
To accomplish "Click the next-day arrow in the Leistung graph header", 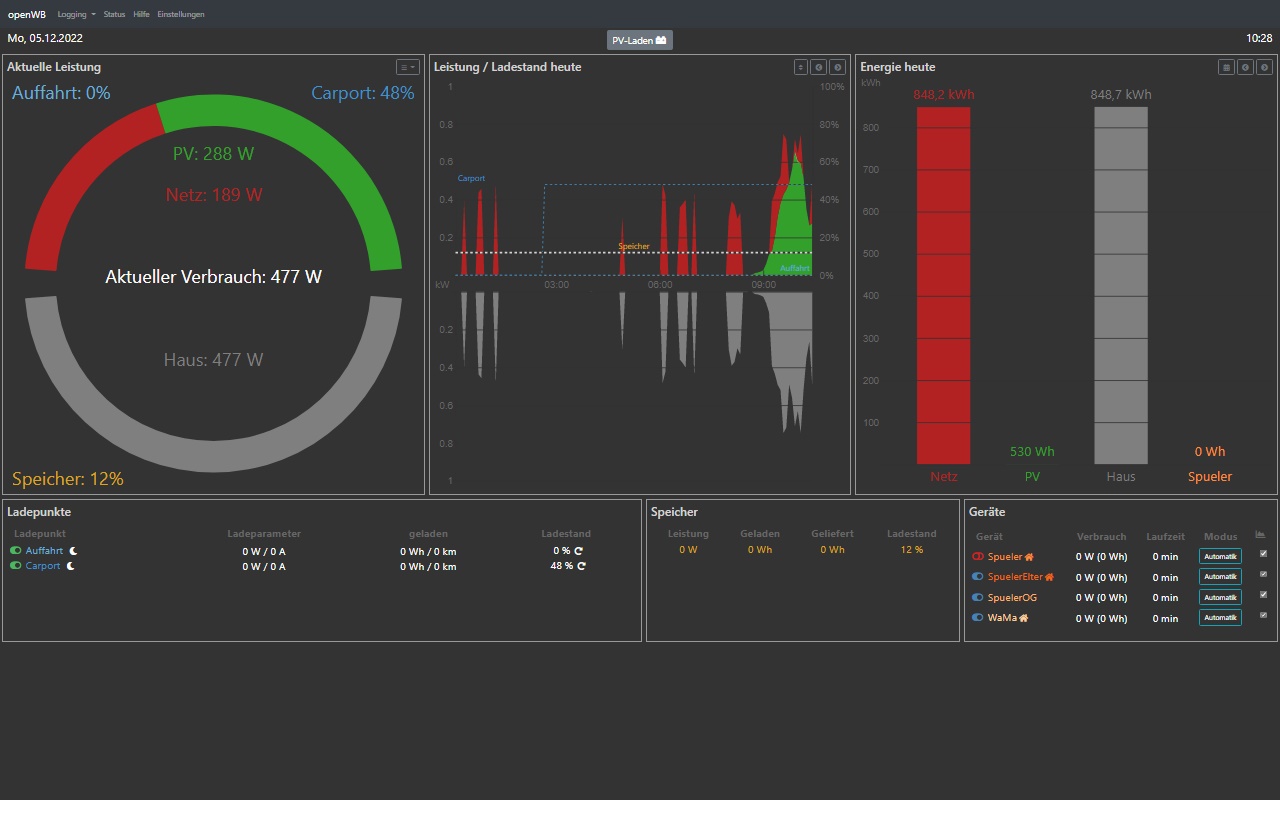I will pos(838,67).
